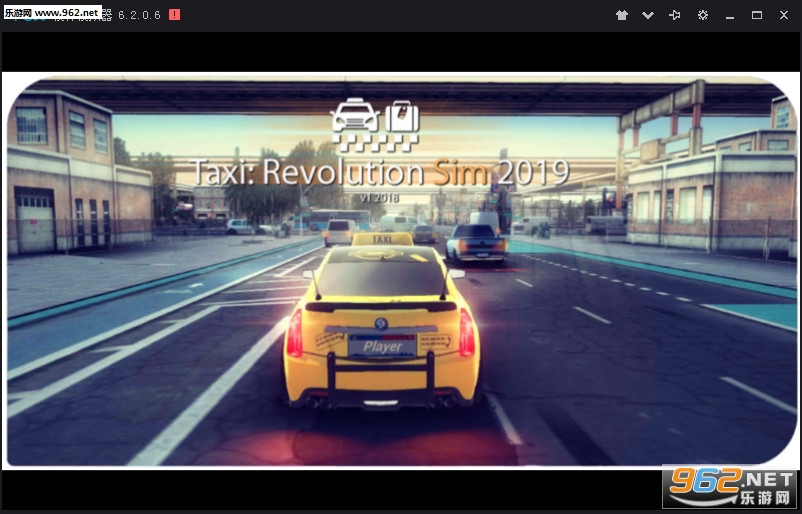Viewport: 802px width, 514px height.
Task: Click the 962.NET watermark logo
Action: pyautogui.click(x=728, y=488)
